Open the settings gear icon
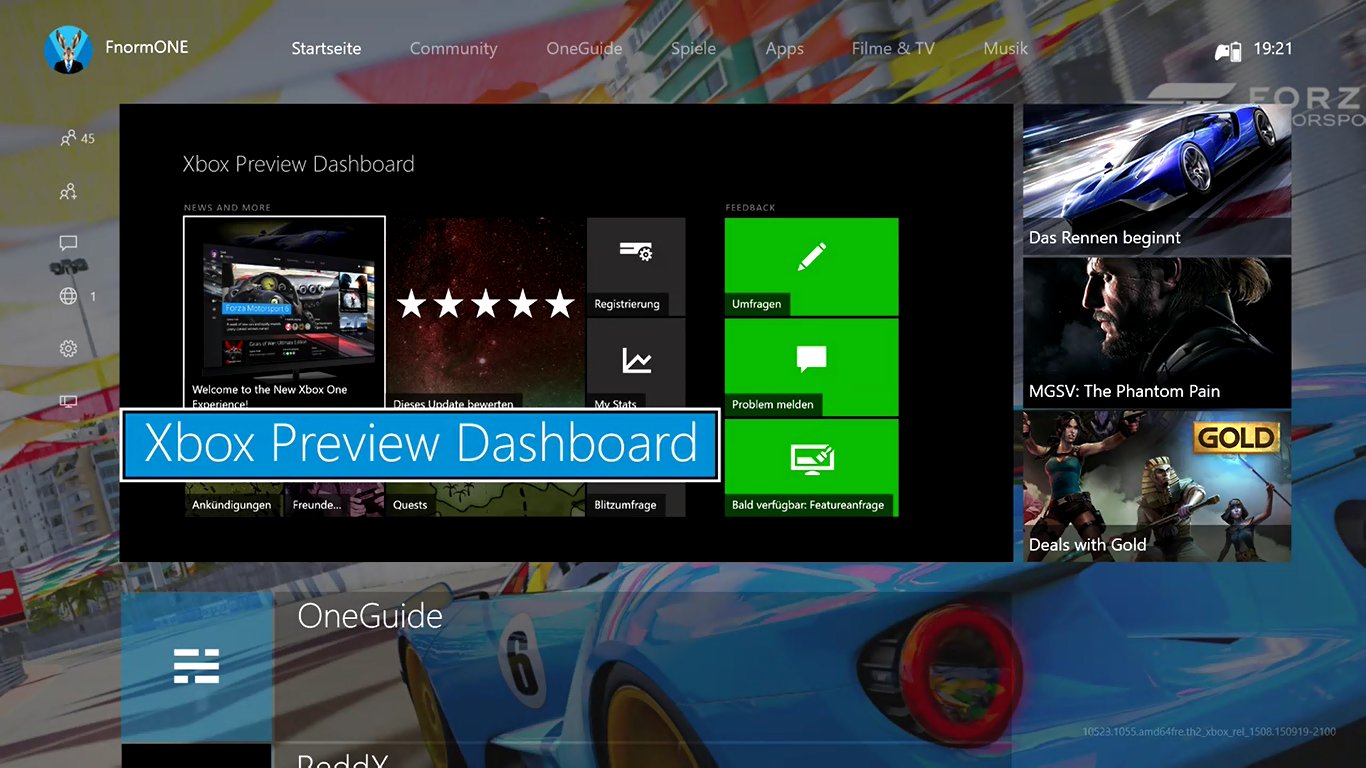Viewport: 1366px width, 768px height. (x=68, y=348)
